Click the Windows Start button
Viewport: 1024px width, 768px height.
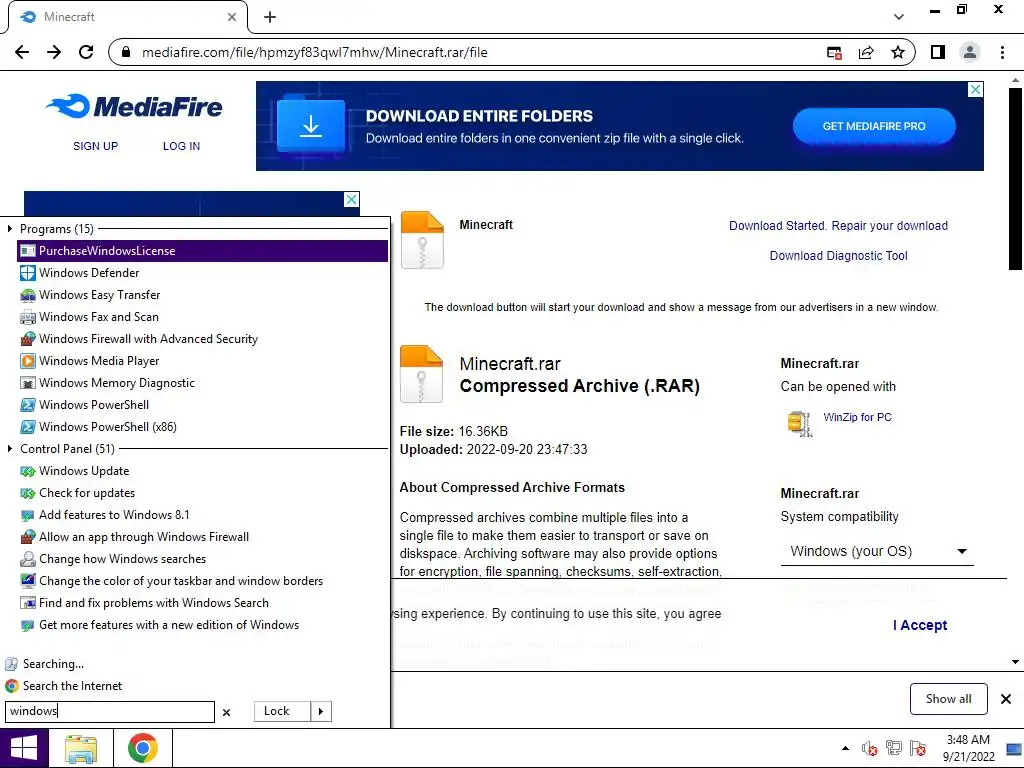tap(24, 748)
